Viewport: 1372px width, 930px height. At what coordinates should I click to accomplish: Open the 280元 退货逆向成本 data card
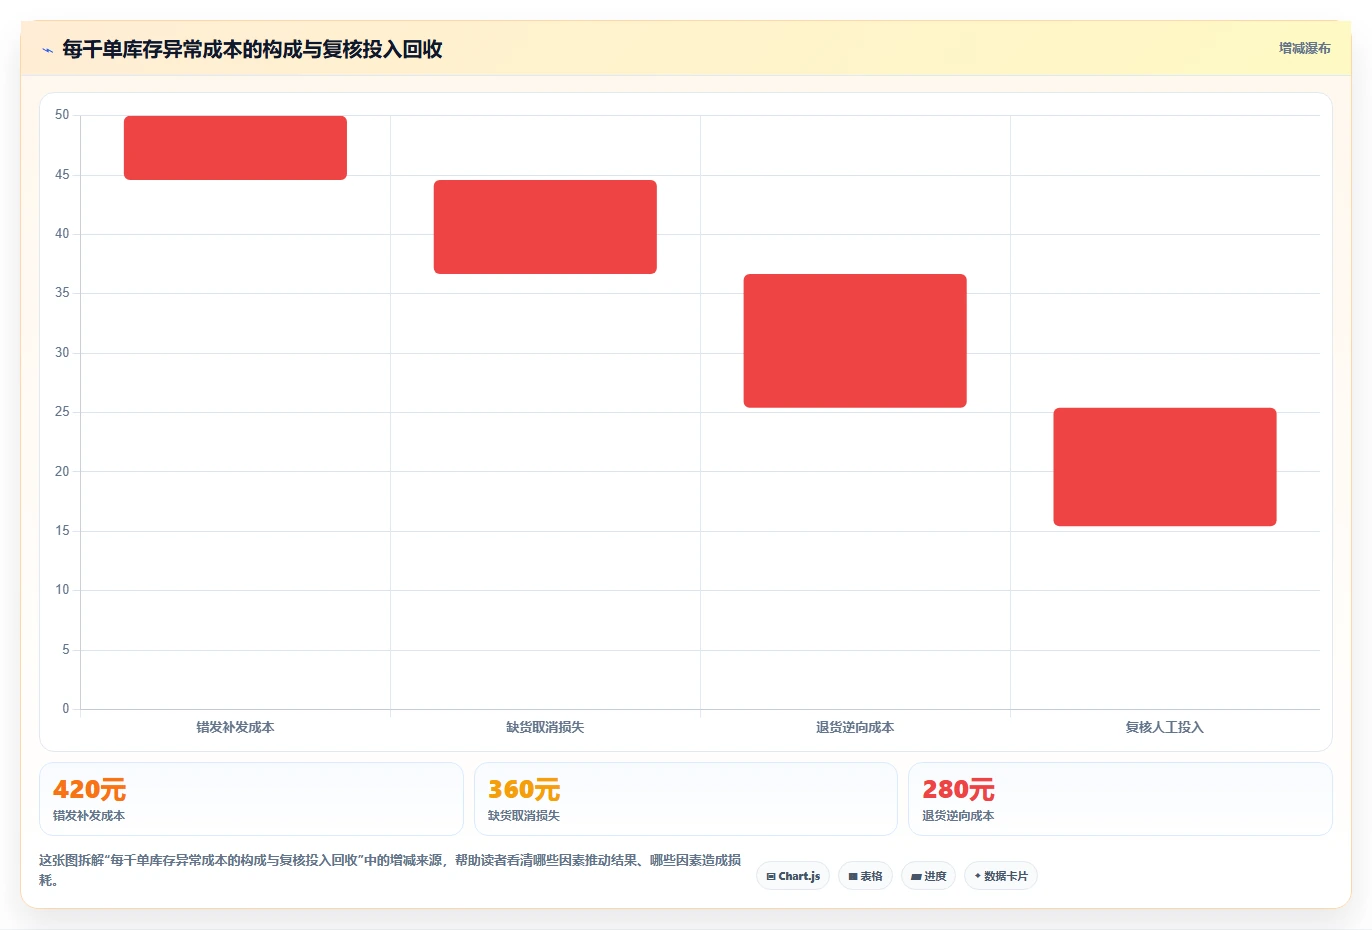coord(1120,799)
